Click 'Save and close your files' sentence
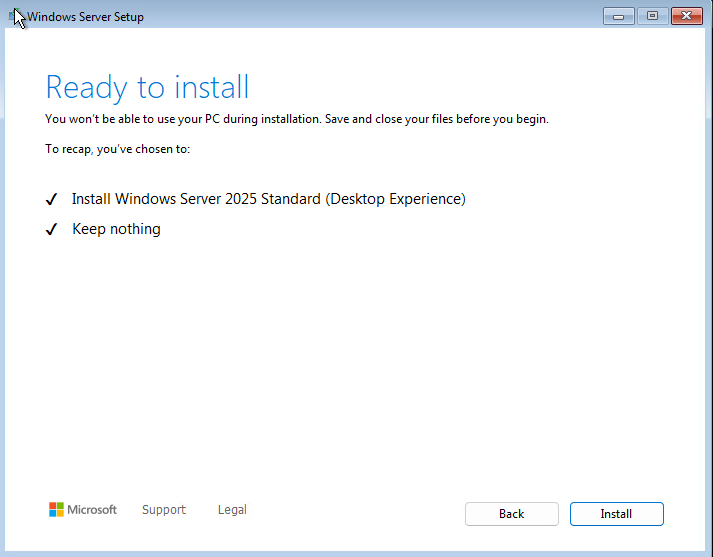 [437, 119]
